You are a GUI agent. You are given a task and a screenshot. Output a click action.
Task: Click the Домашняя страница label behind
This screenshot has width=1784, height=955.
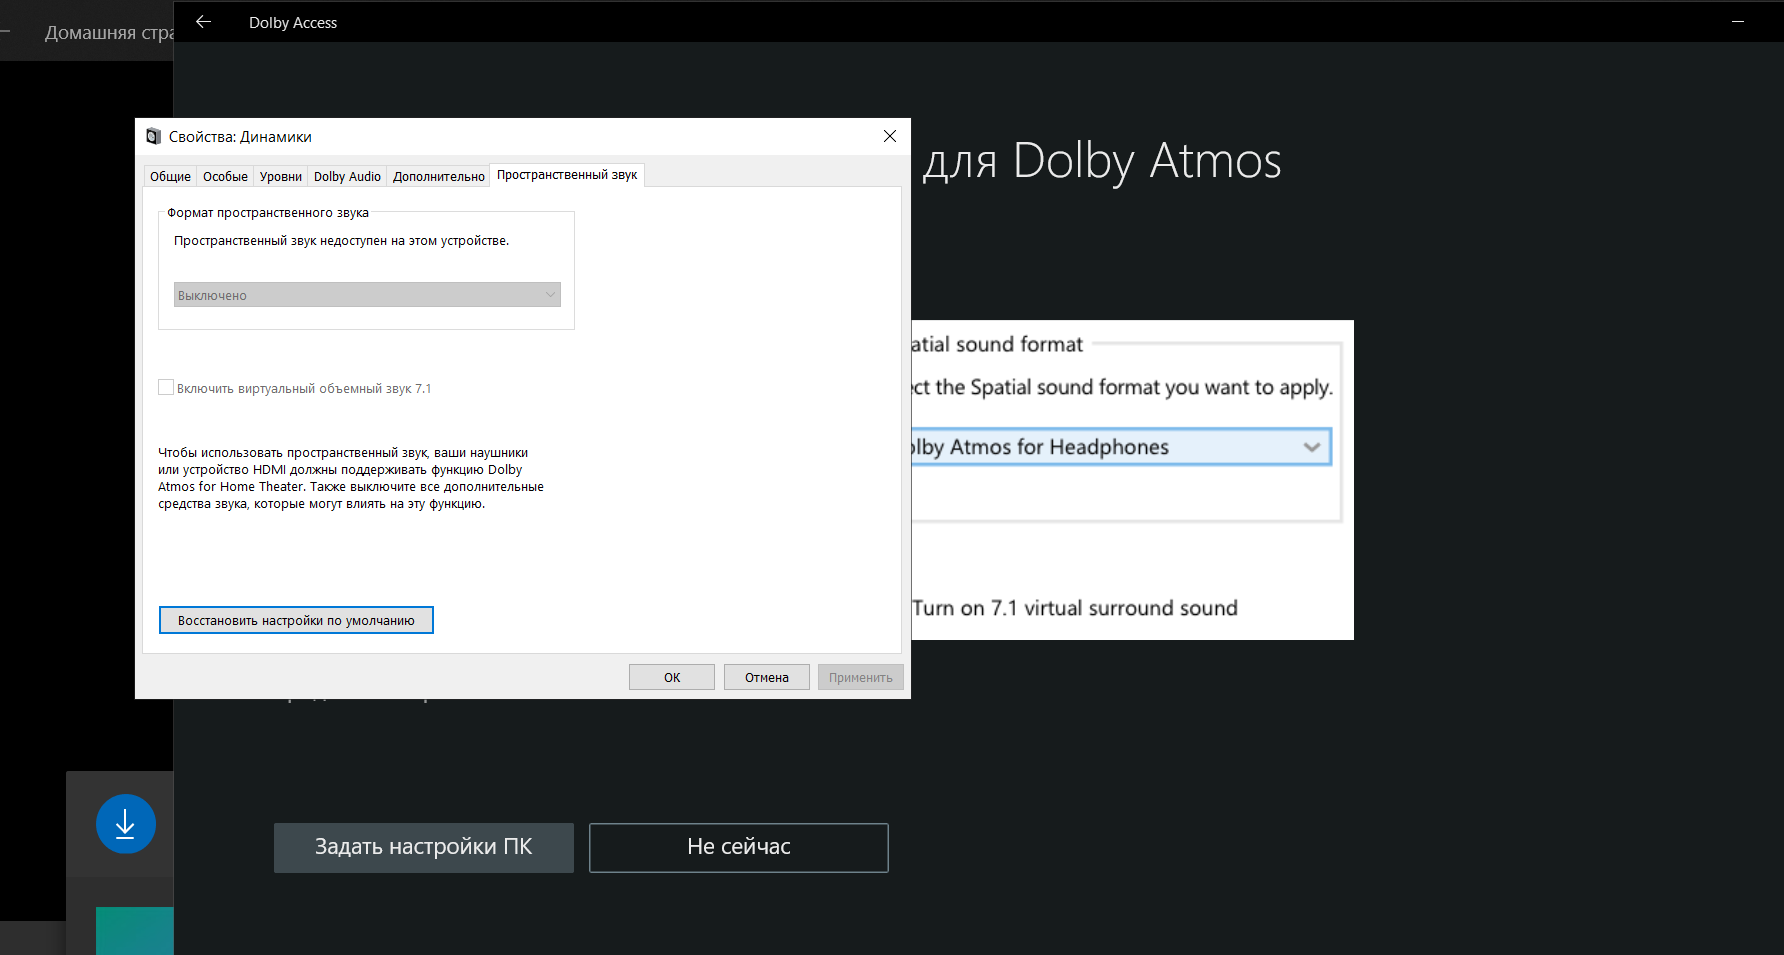click(109, 33)
